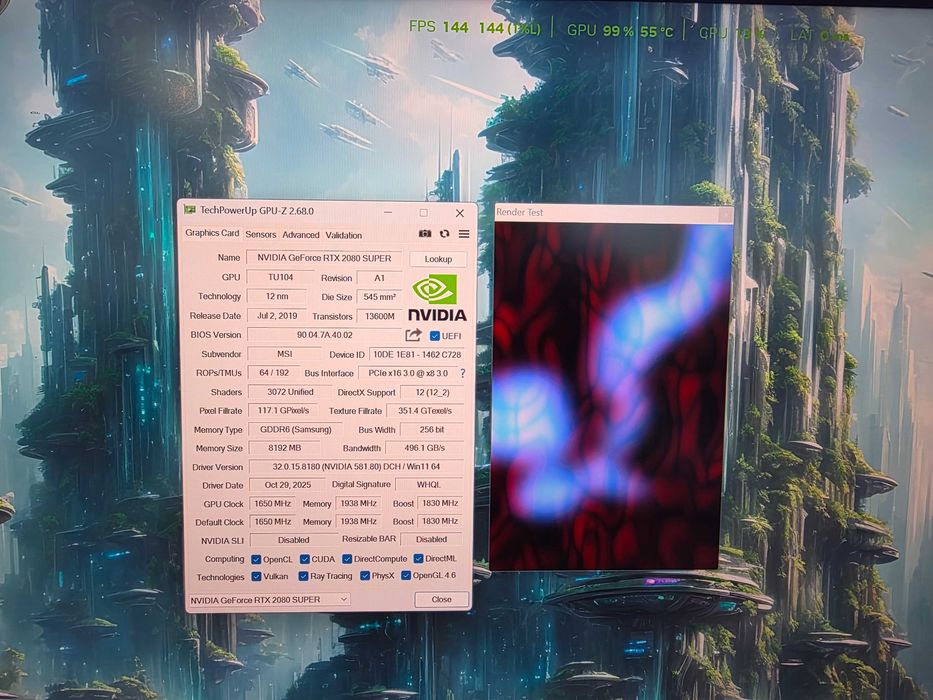Open the GPU-Z hamburger menu icon
Viewport: 933px width, 700px height.
point(464,234)
